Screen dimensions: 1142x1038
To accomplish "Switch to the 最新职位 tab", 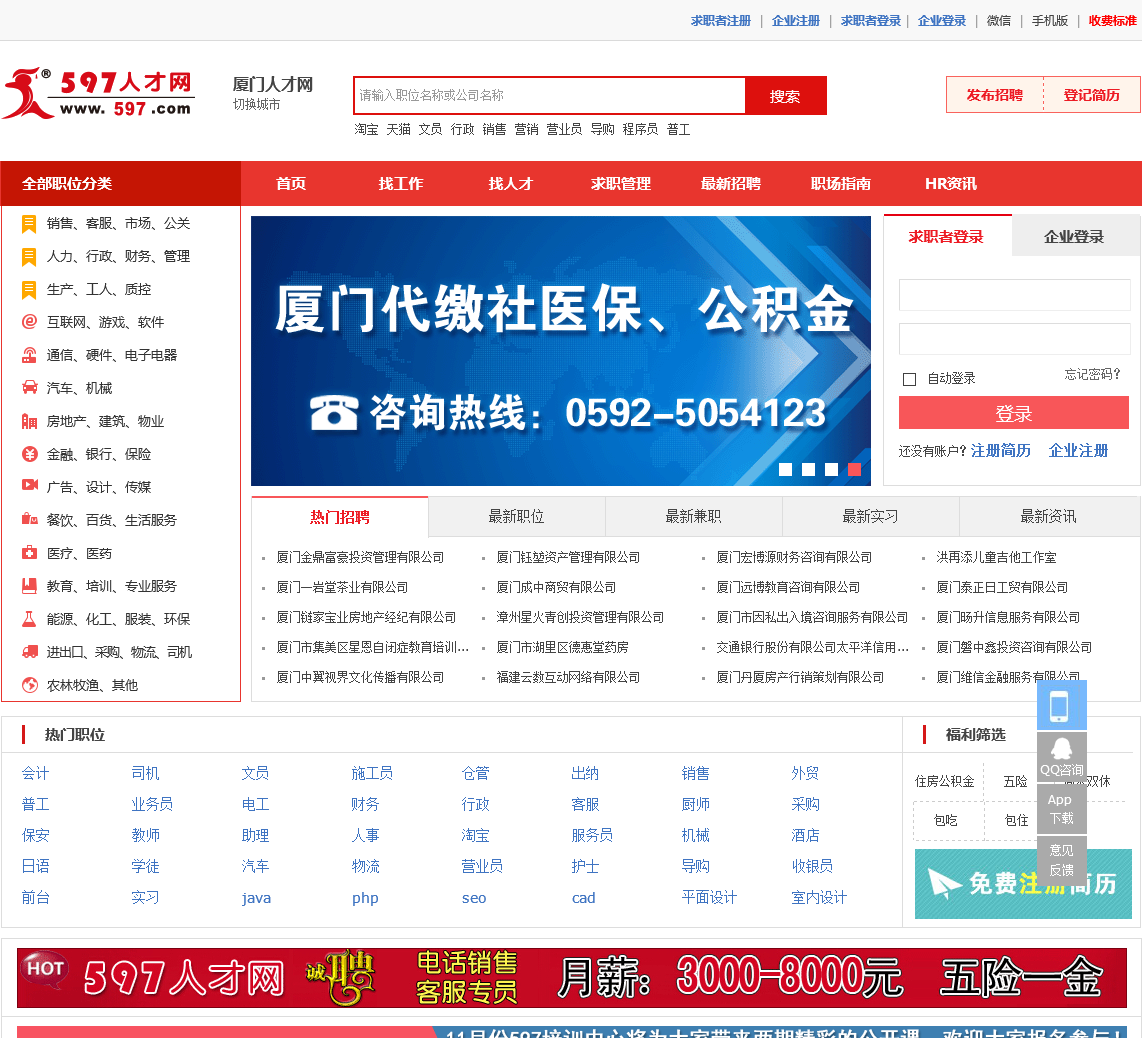I will (x=516, y=516).
